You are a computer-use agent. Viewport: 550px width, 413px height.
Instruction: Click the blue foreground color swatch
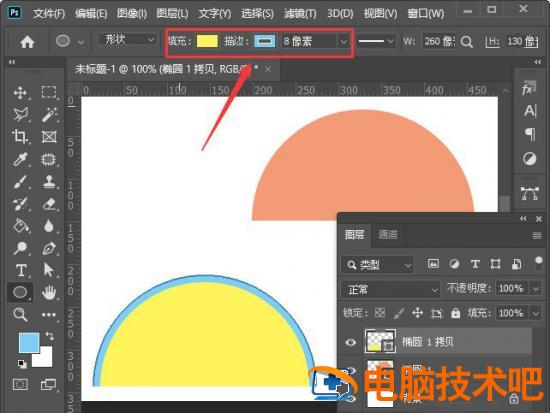[29, 342]
